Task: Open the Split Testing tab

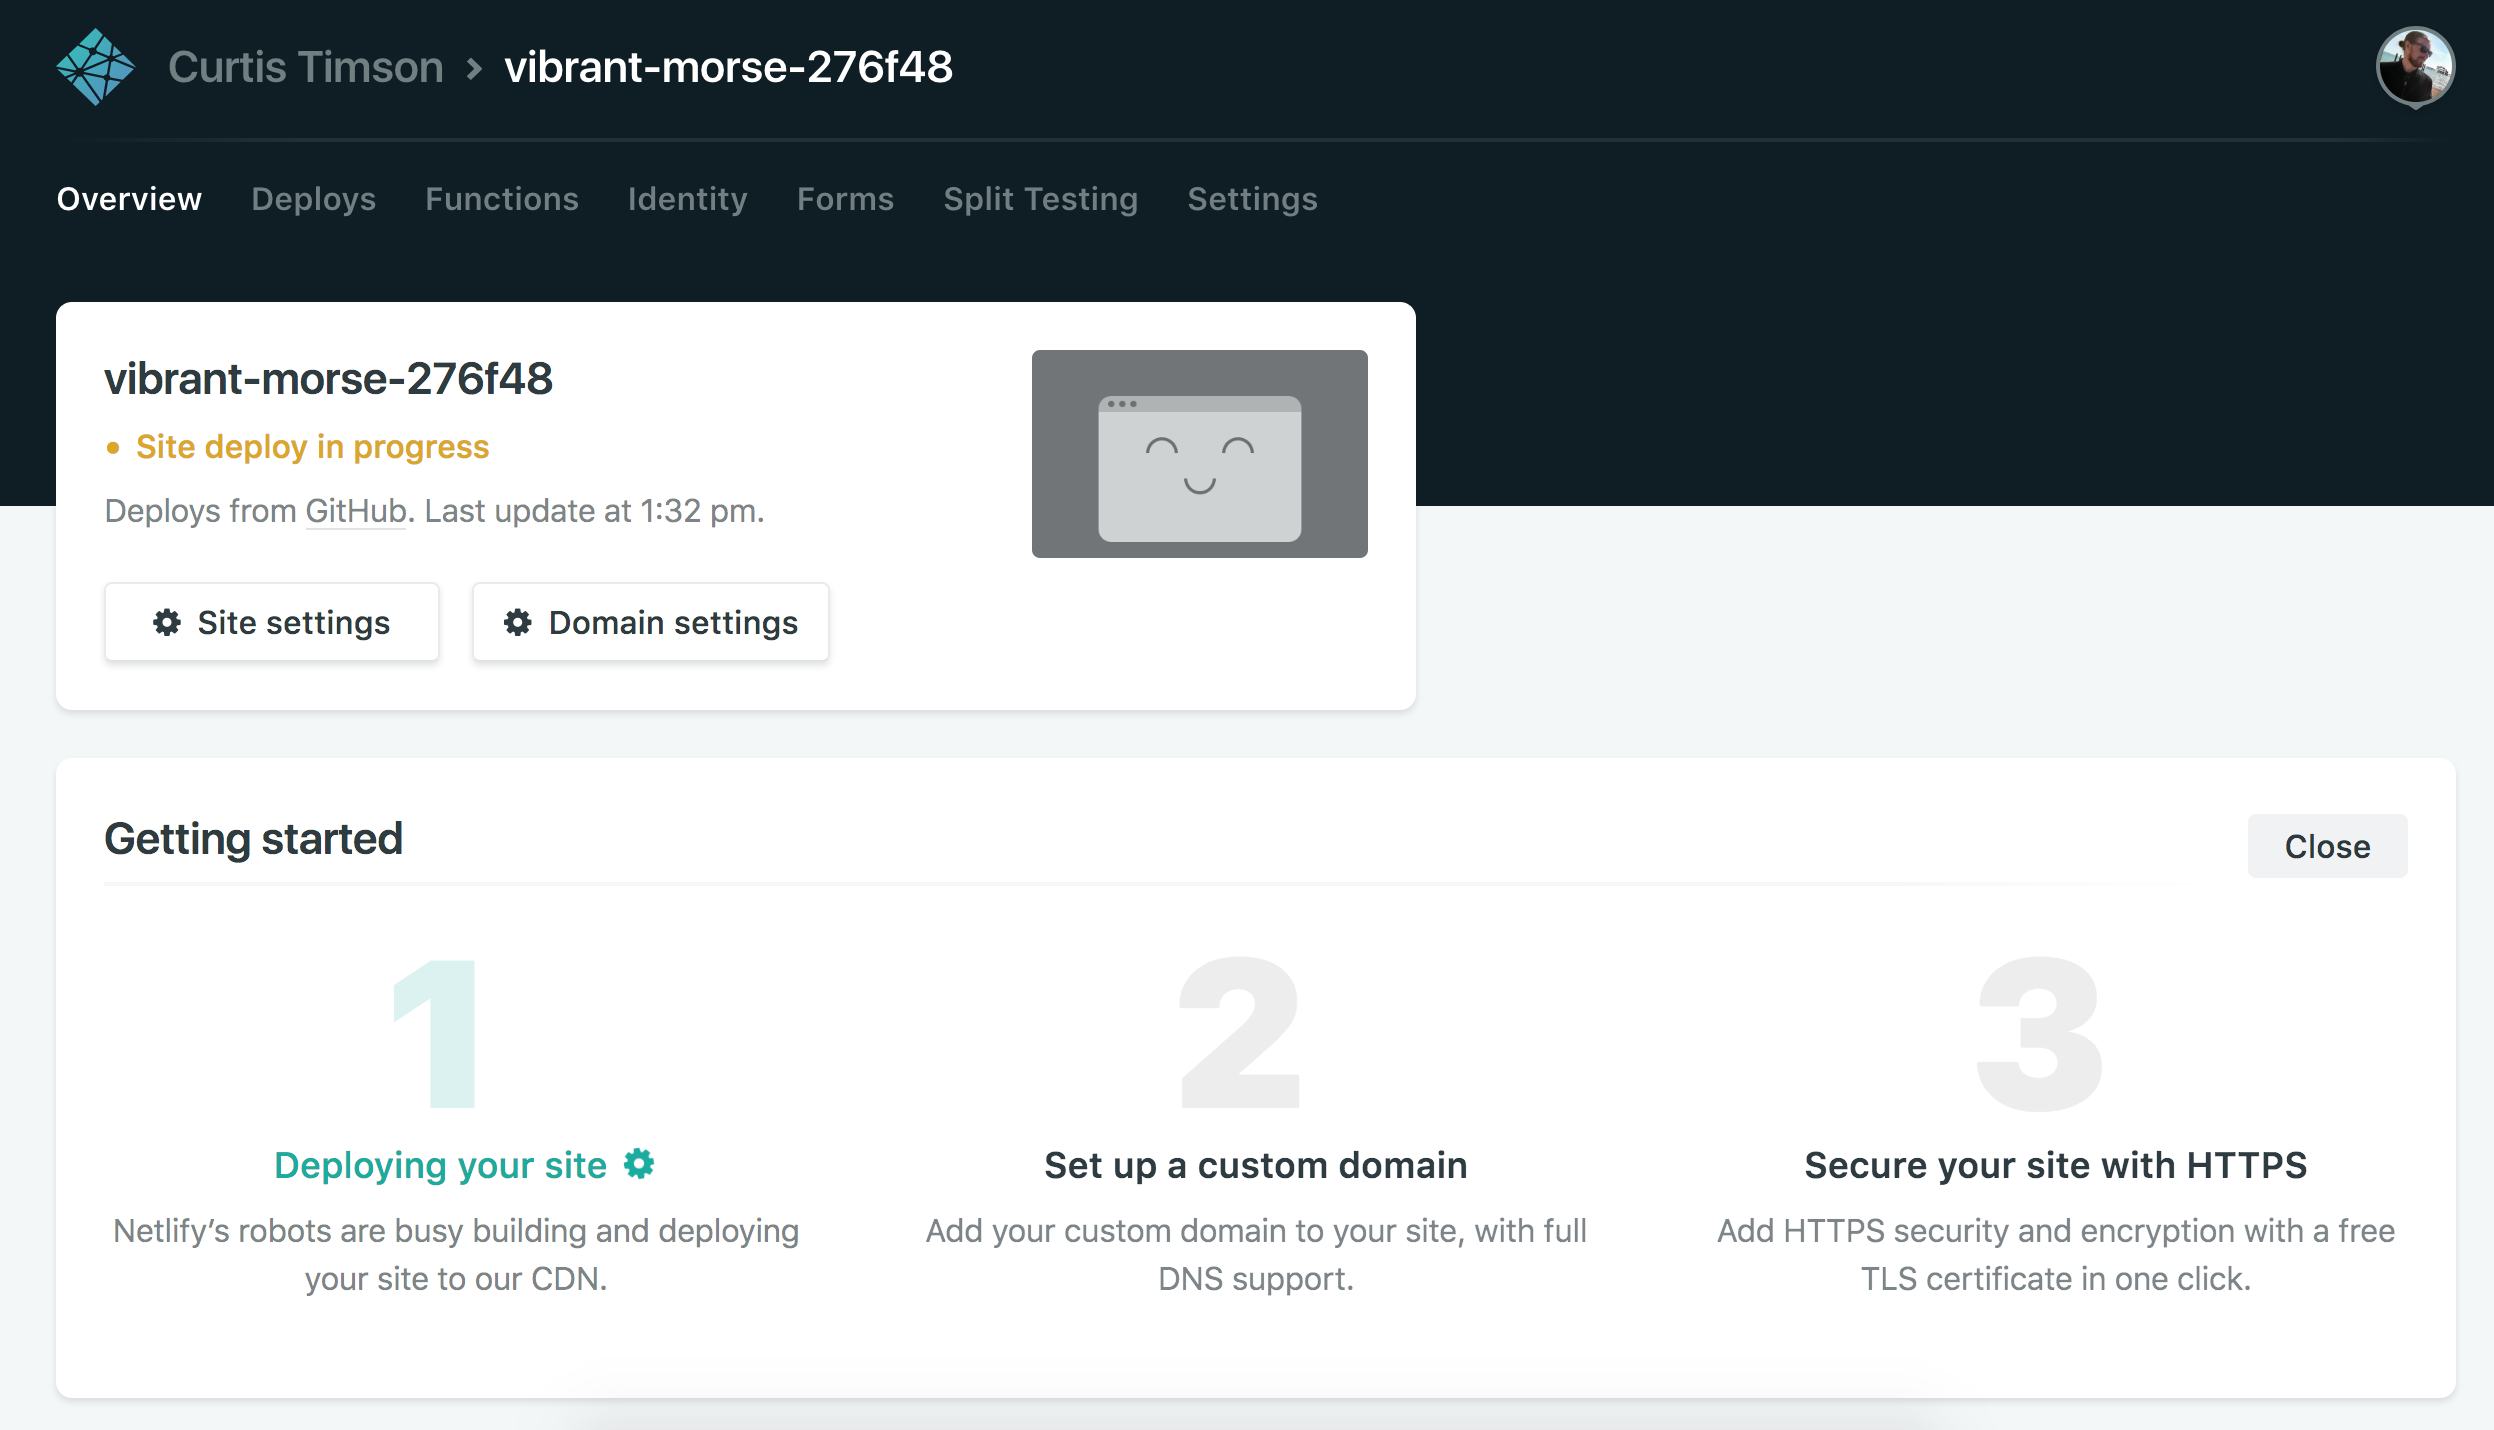Action: coord(1040,199)
